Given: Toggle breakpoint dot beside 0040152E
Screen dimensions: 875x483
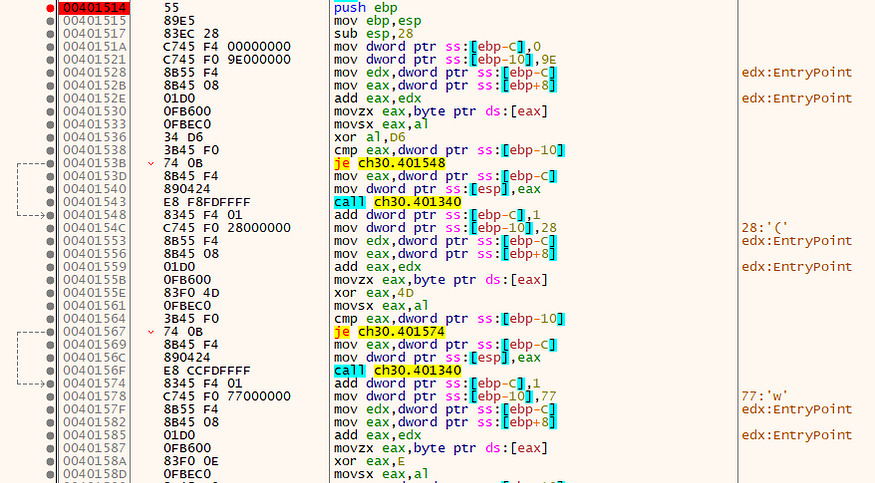Looking at the screenshot, I should coord(50,99).
